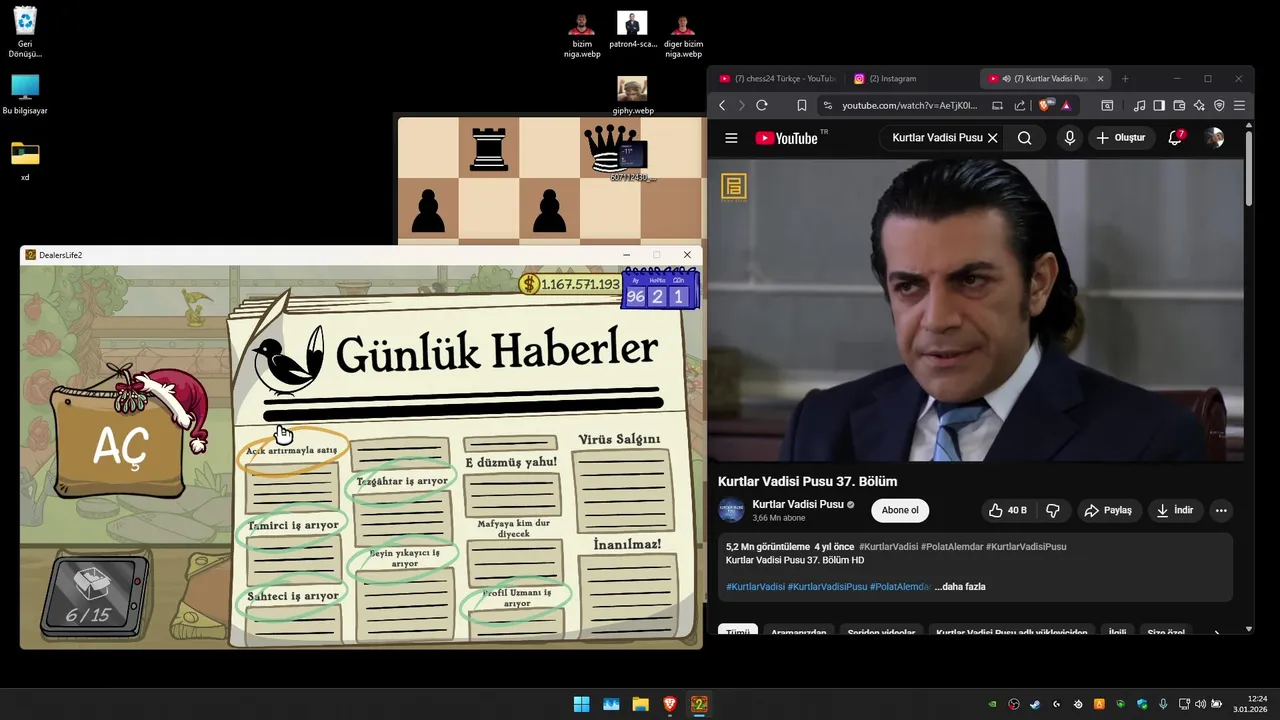This screenshot has width=1280, height=720.
Task: Dislike the video
Action: click(1053, 510)
